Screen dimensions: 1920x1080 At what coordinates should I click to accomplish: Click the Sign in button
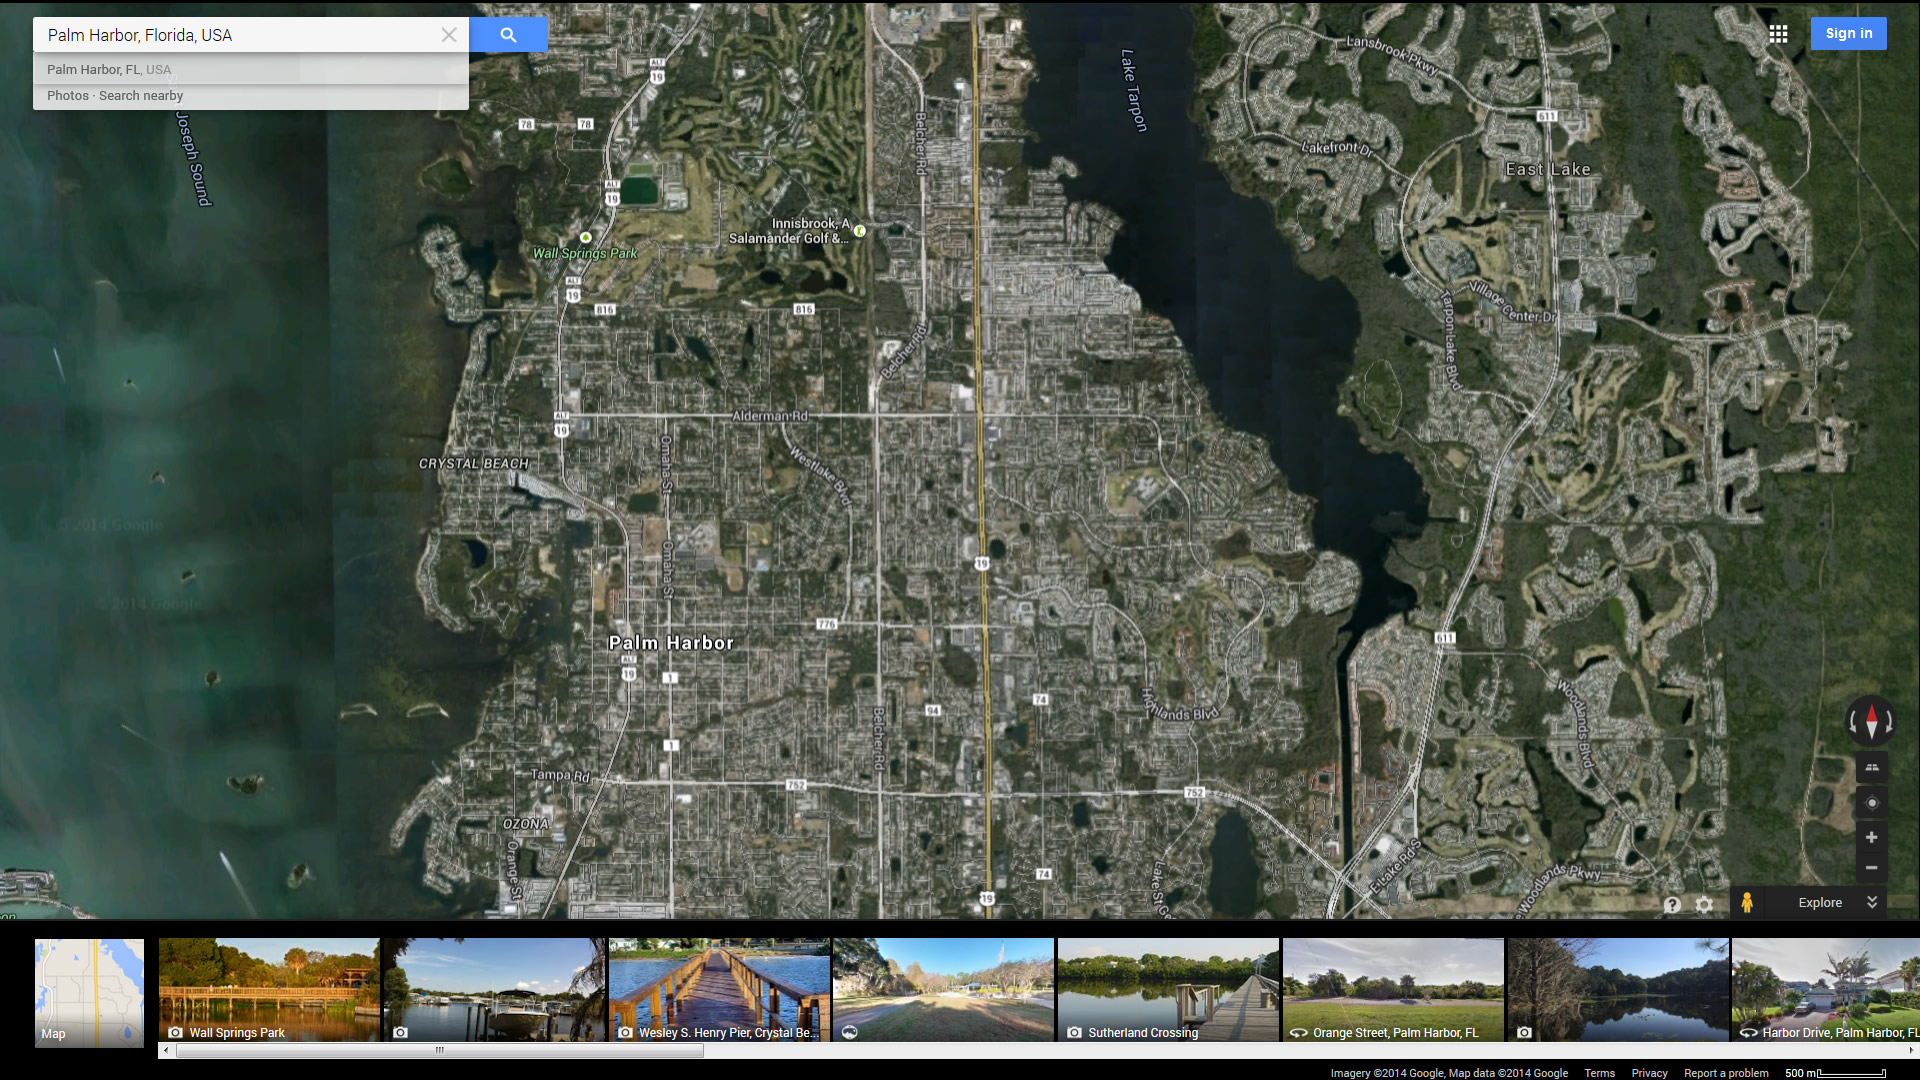[1848, 34]
